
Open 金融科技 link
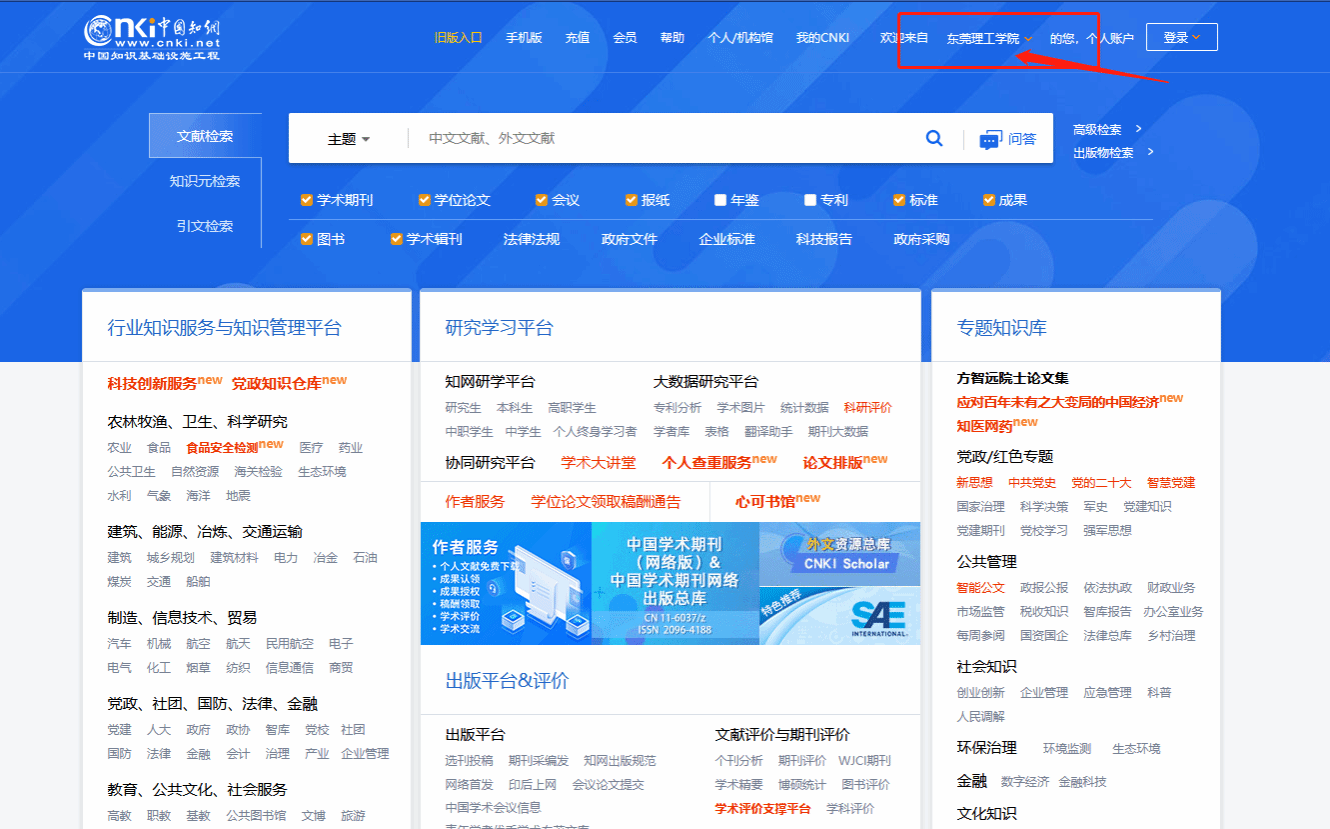1082,782
